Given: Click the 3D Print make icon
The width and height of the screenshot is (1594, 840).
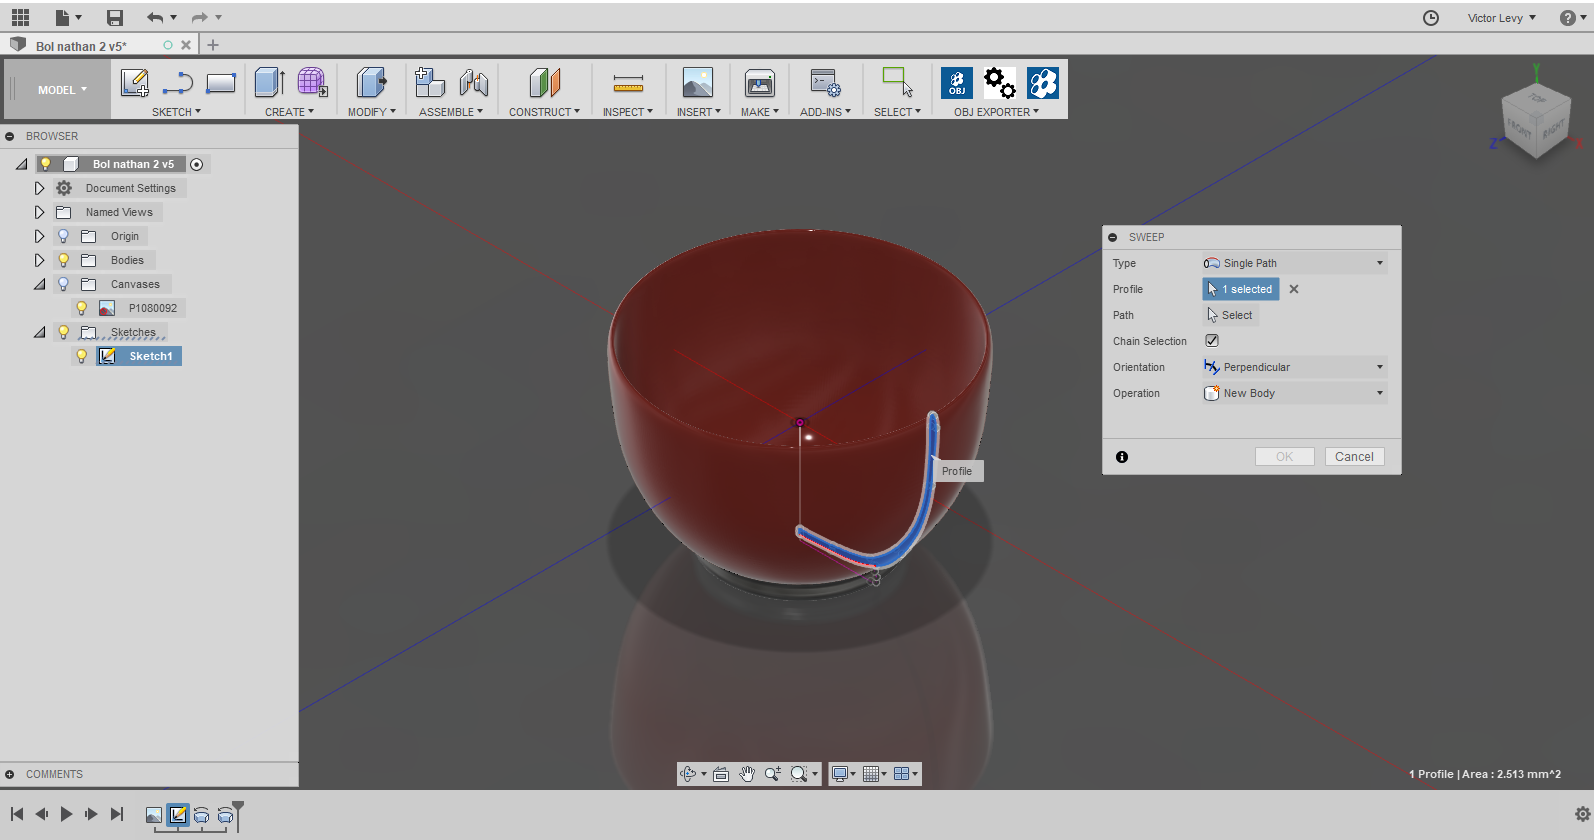Looking at the screenshot, I should [x=759, y=83].
